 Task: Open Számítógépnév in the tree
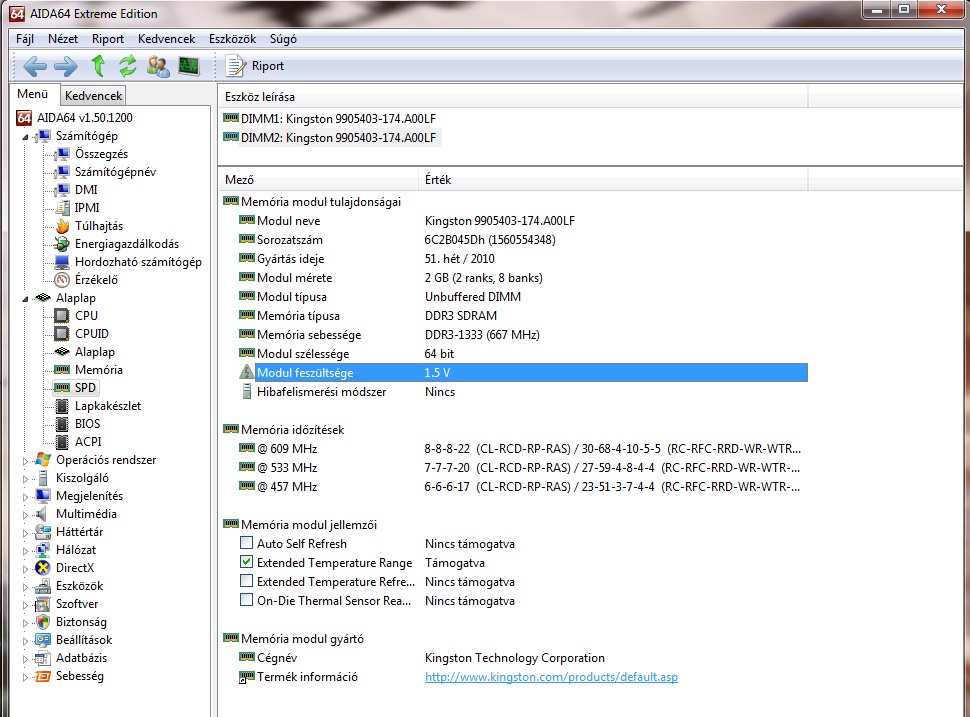pyautogui.click(x=115, y=171)
